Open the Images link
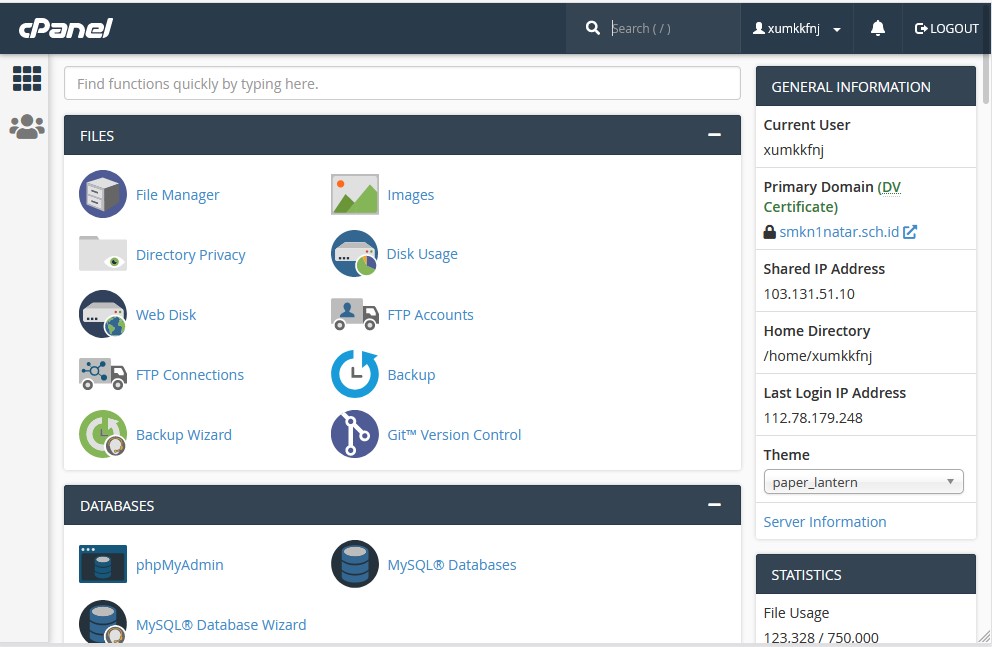 pos(411,195)
